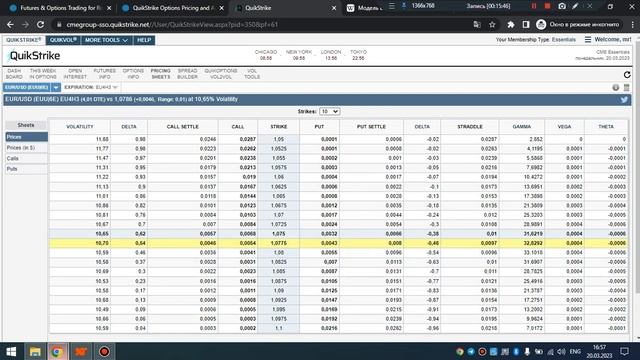Open the OPEN INTEREST section
Screen dimensions: 640x360
75,74
